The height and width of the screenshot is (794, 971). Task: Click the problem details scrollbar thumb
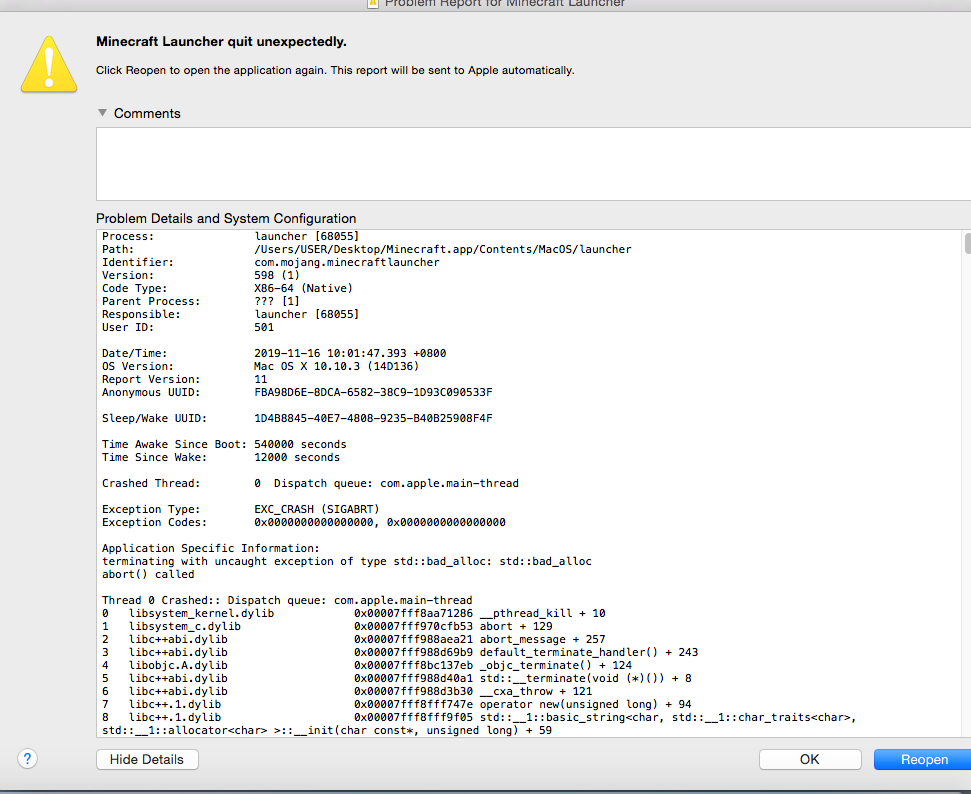pos(967,244)
